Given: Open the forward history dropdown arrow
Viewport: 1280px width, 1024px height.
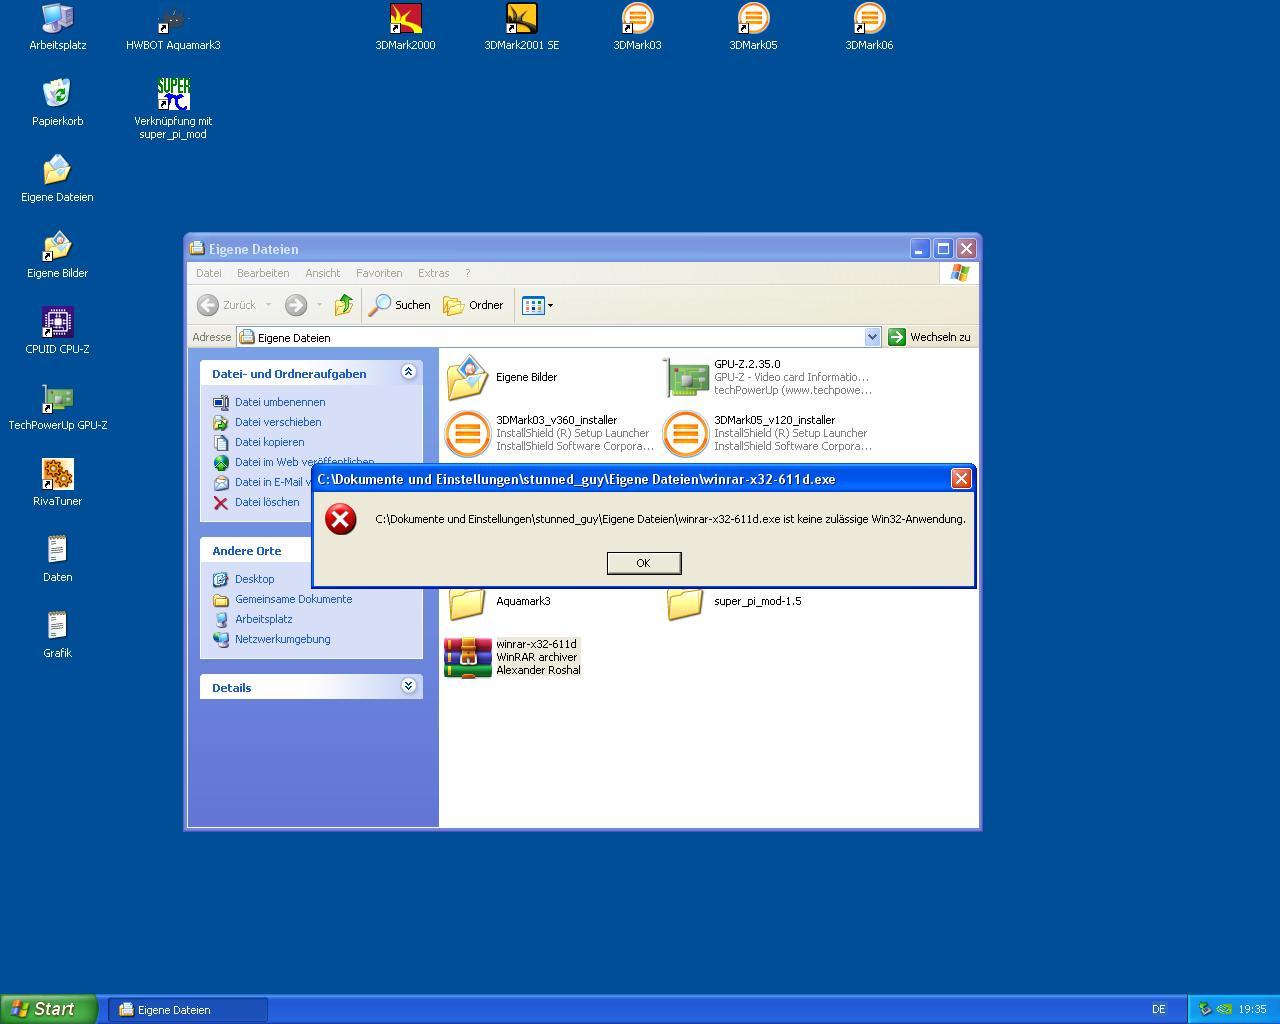Looking at the screenshot, I should pyautogui.click(x=319, y=305).
